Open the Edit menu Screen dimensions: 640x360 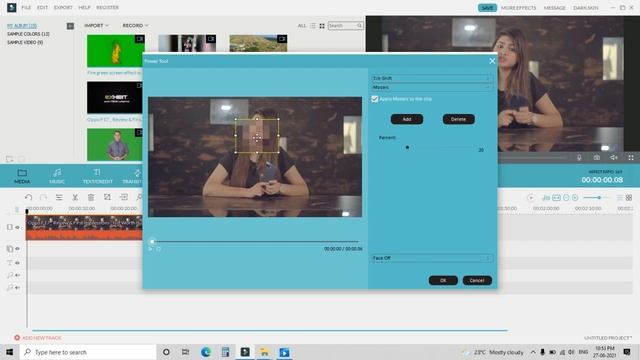pyautogui.click(x=42, y=7)
